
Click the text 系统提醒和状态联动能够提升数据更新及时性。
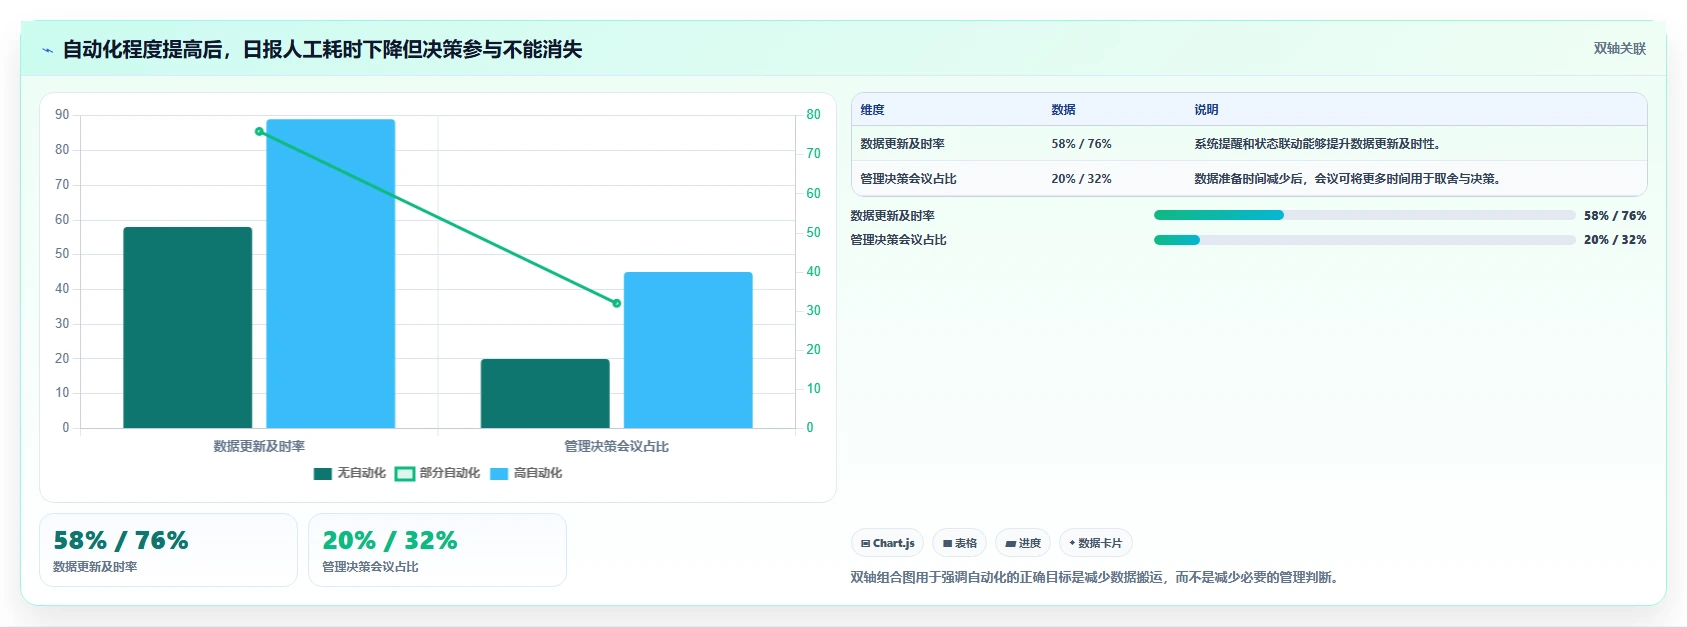(x=1319, y=144)
